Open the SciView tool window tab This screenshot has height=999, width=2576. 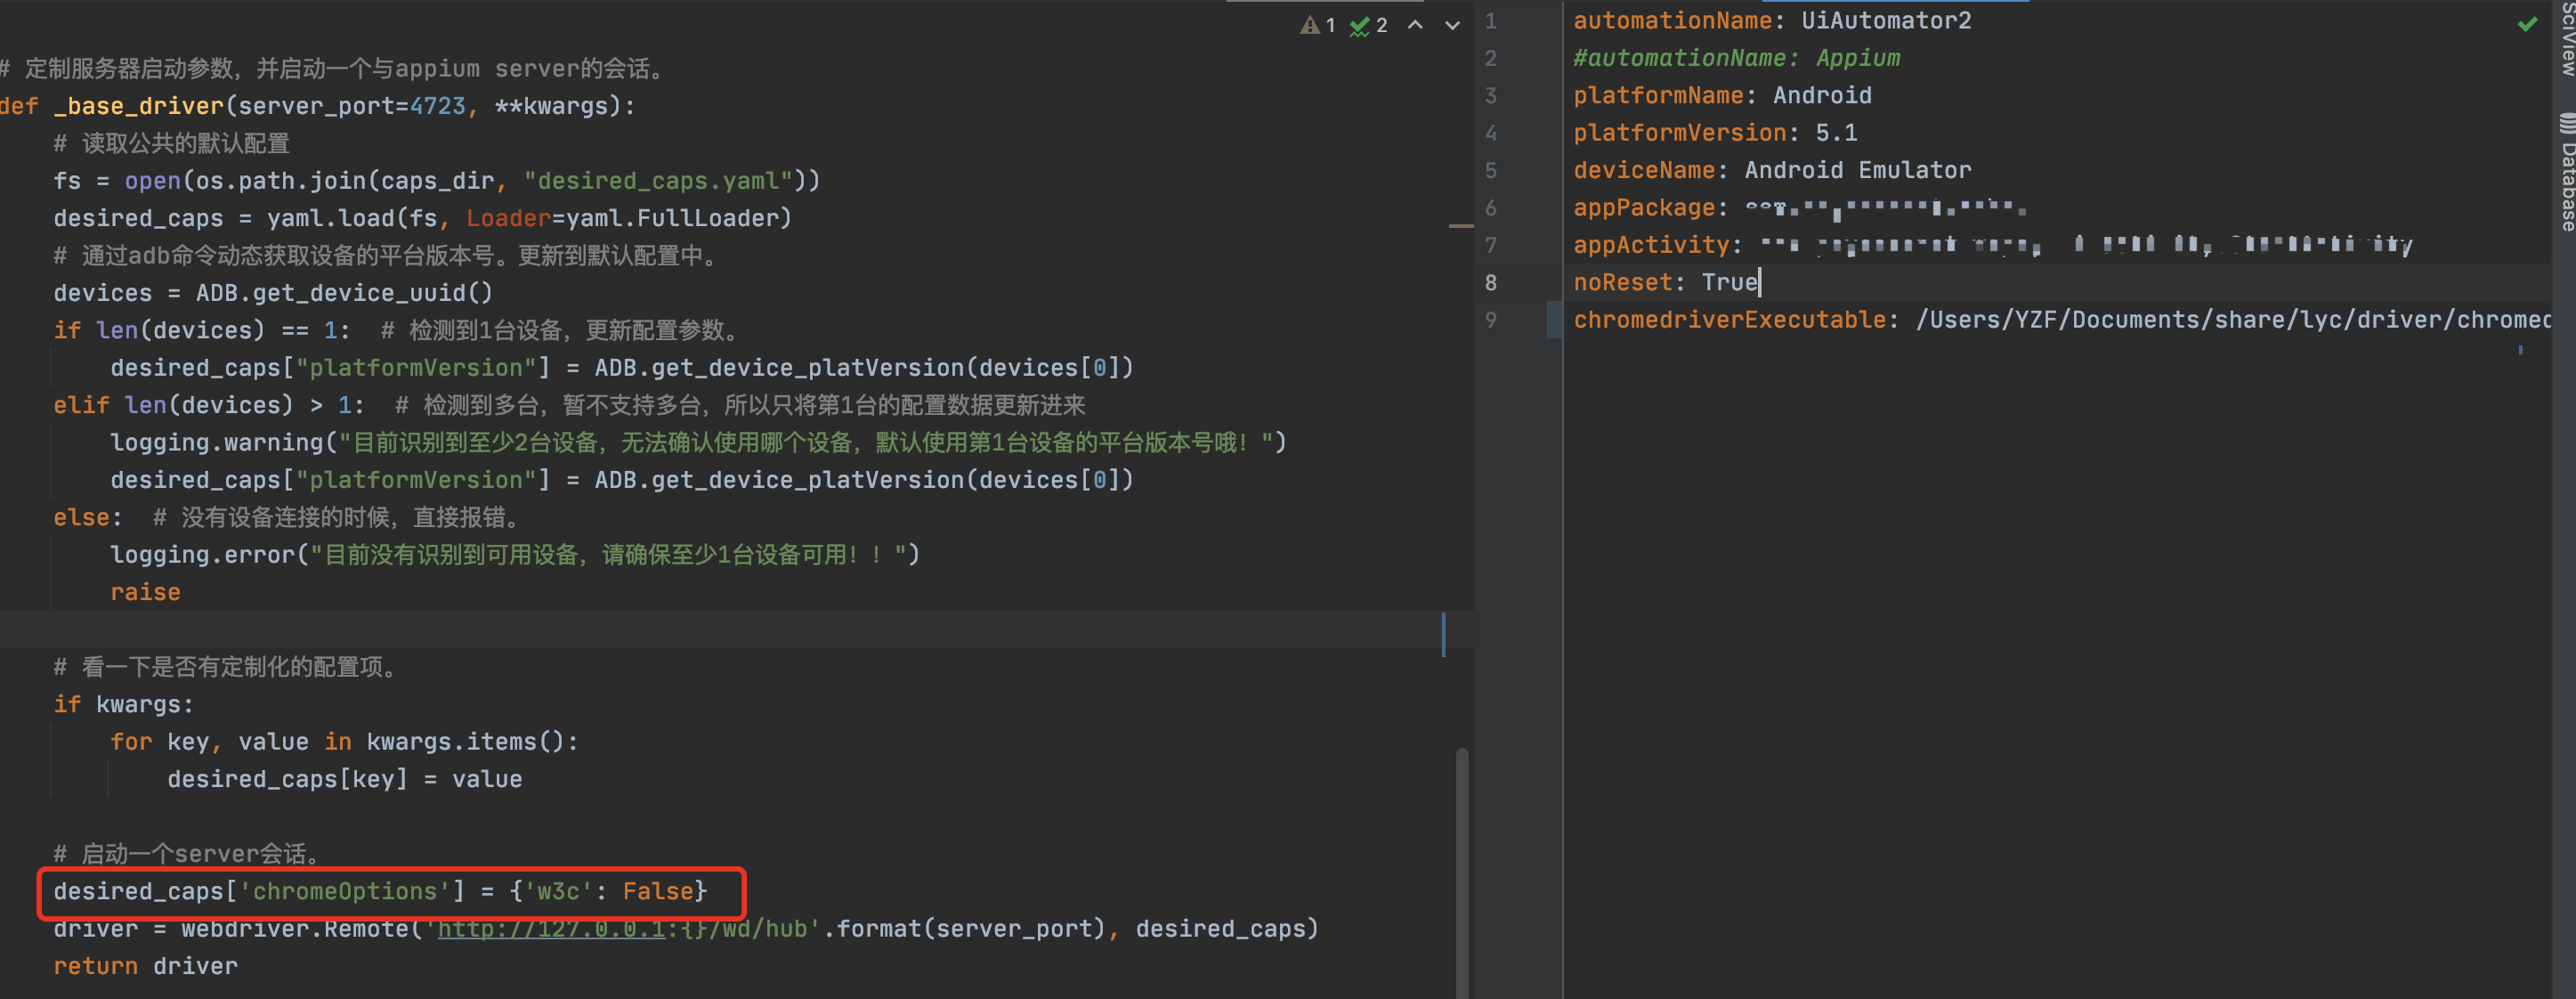coord(2567,40)
